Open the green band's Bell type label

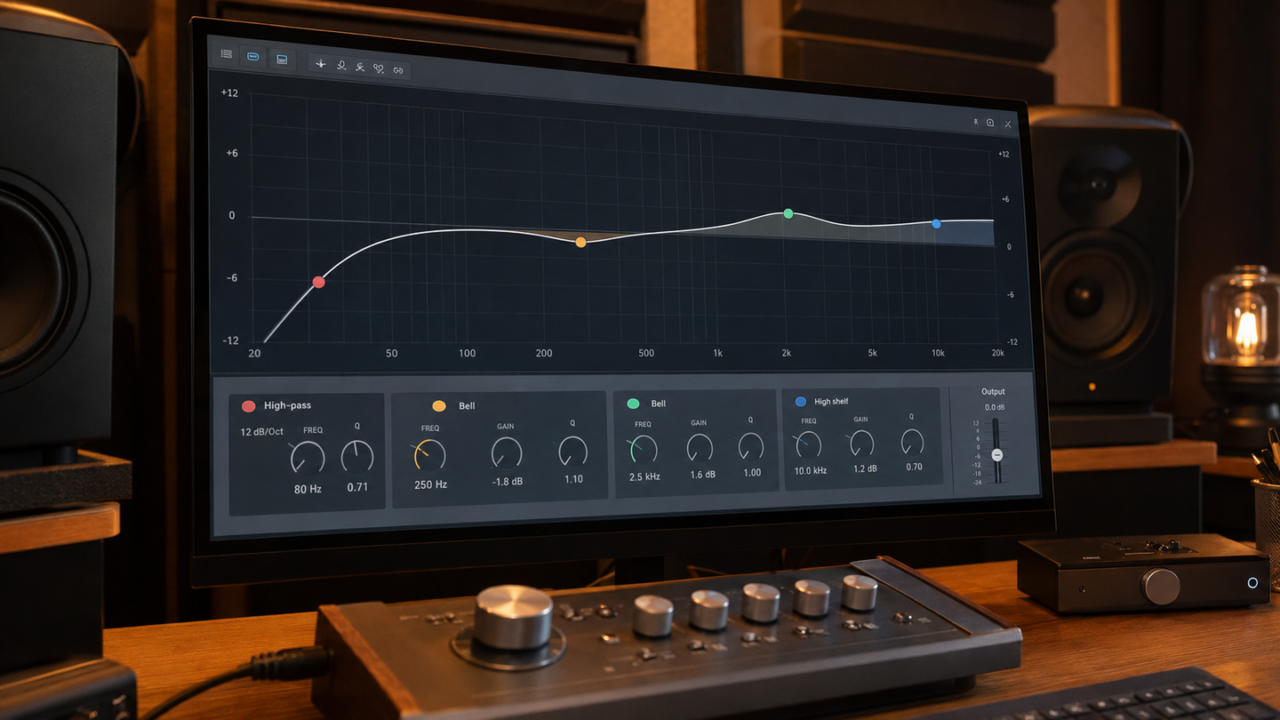point(658,404)
